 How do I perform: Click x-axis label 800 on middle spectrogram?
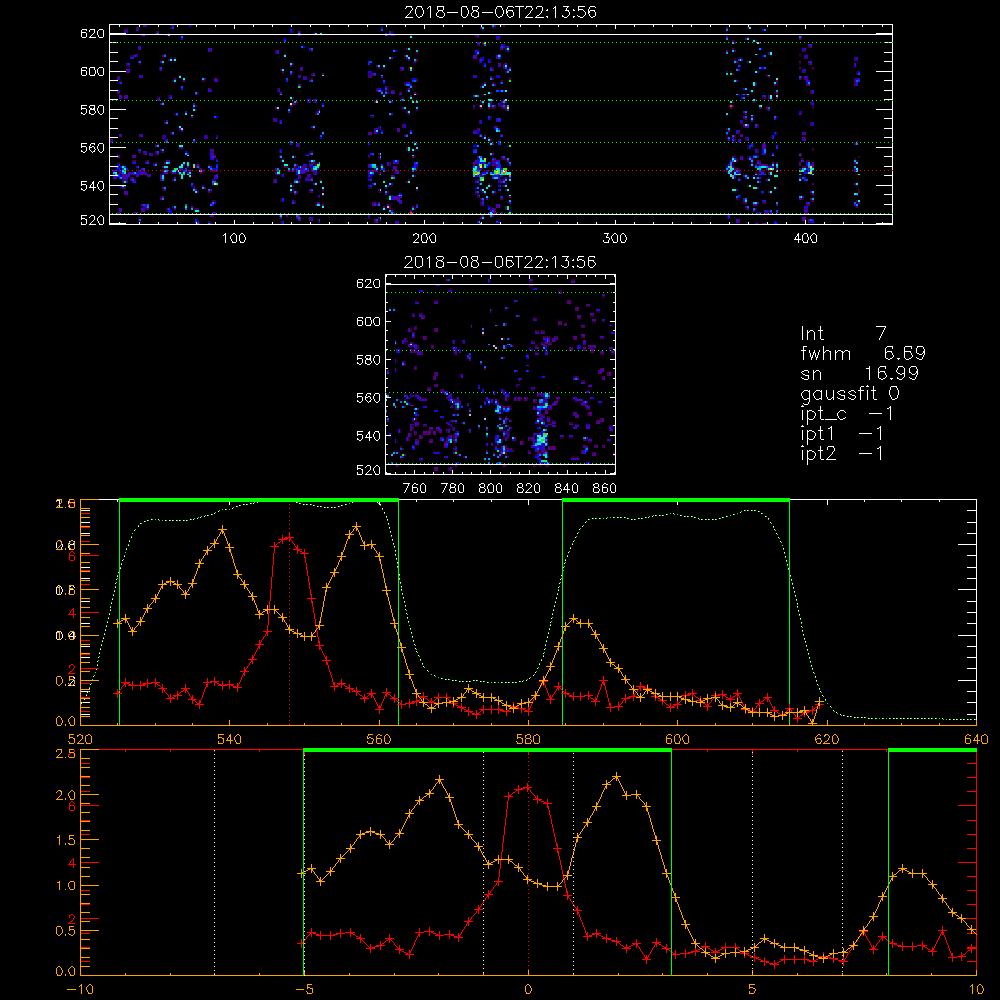pos(490,489)
